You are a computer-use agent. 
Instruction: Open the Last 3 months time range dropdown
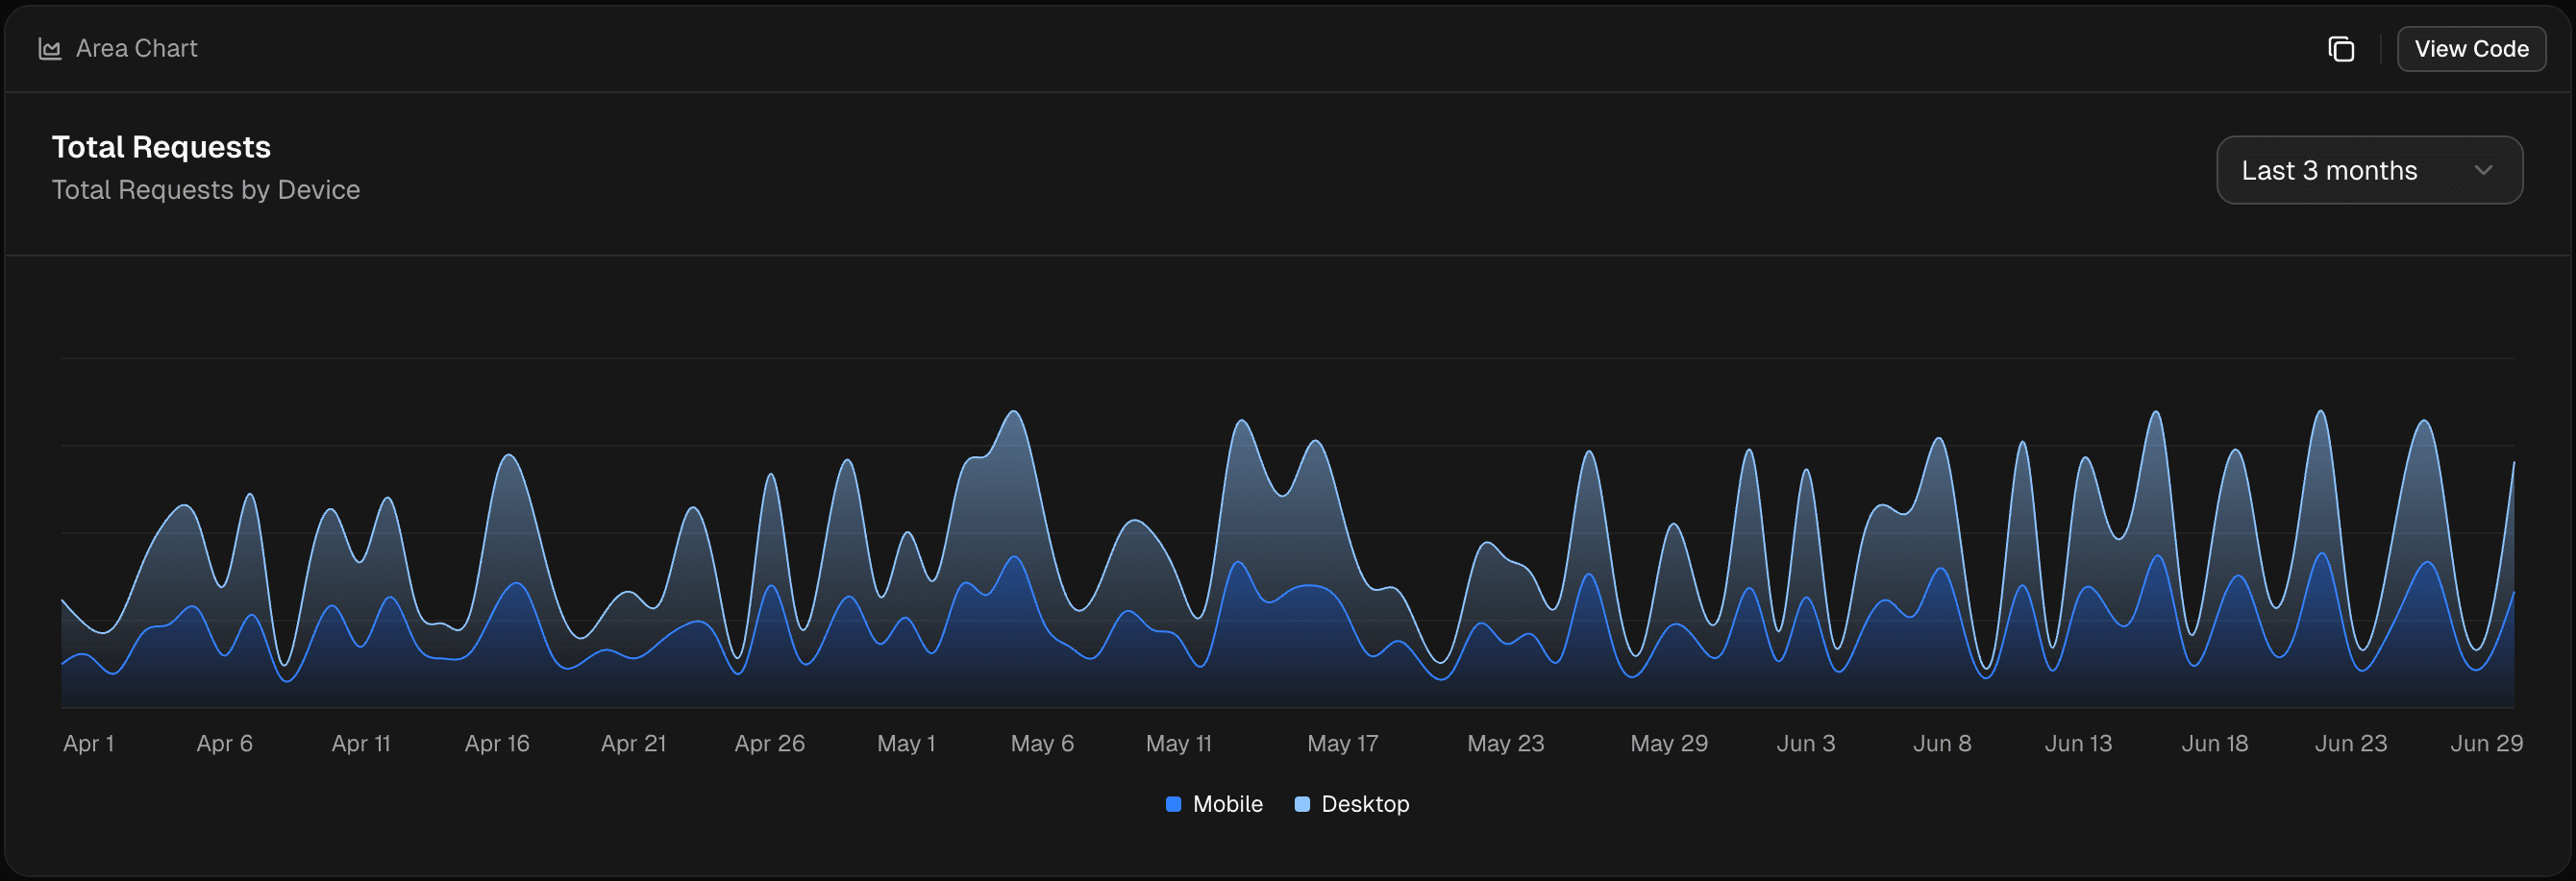click(2368, 171)
